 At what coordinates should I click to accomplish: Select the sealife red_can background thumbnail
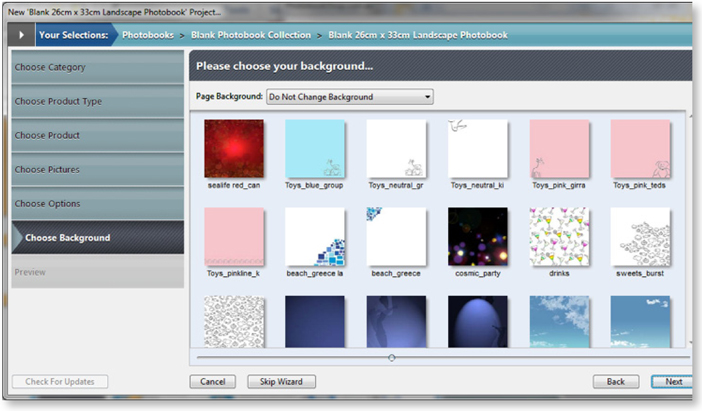(x=233, y=149)
